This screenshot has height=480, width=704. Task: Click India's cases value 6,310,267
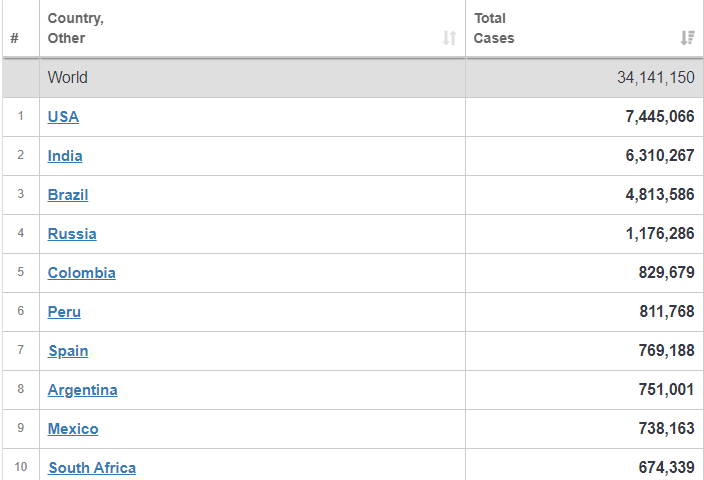click(x=659, y=156)
